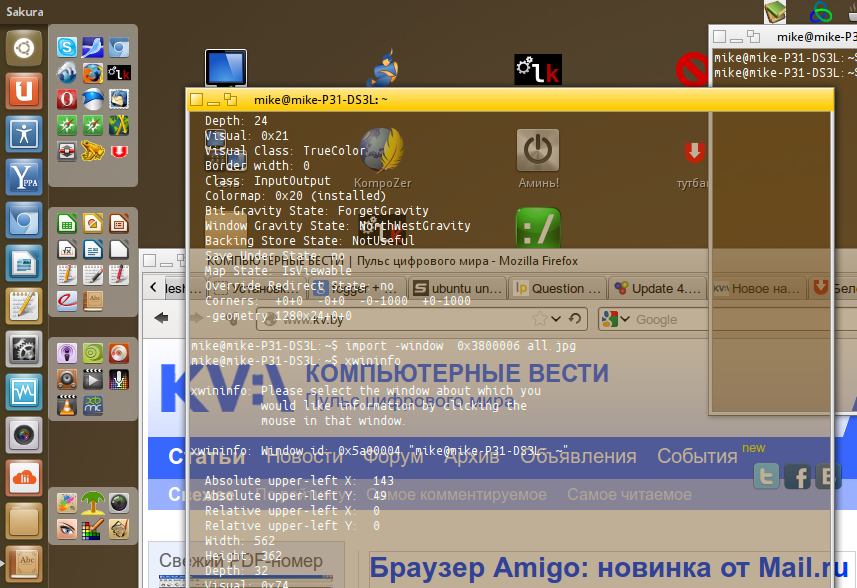857x588 pixels.
Task: Launch Ubuntu One from the launcher
Action: click(24, 91)
